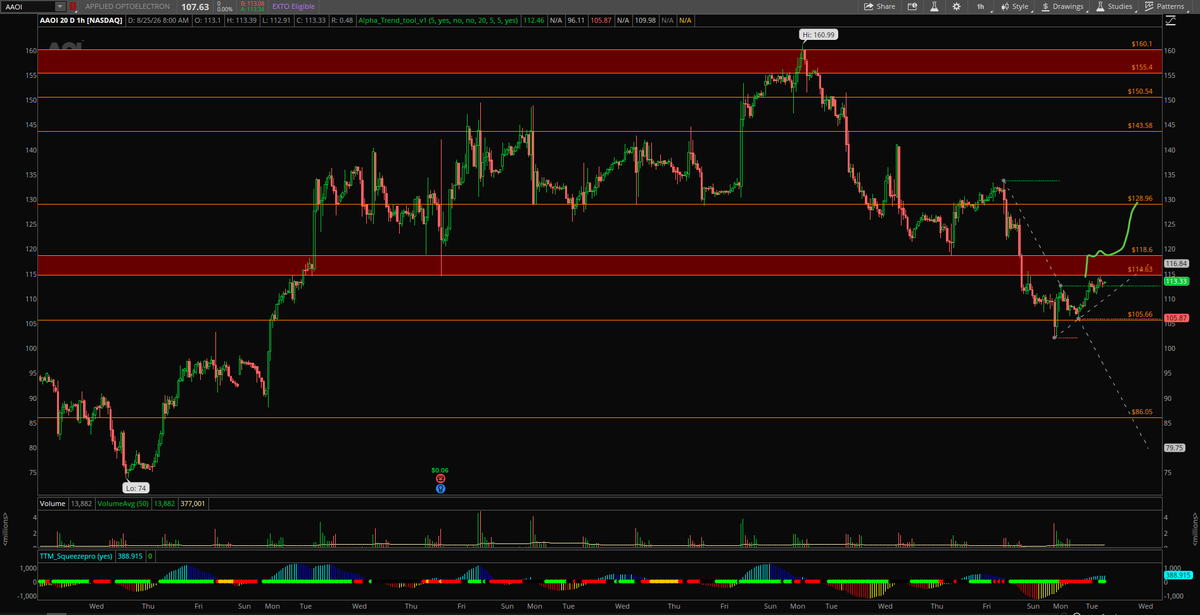This screenshot has width=1200, height=615.
Task: Click the $160.1 price level label
Action: pos(1141,45)
